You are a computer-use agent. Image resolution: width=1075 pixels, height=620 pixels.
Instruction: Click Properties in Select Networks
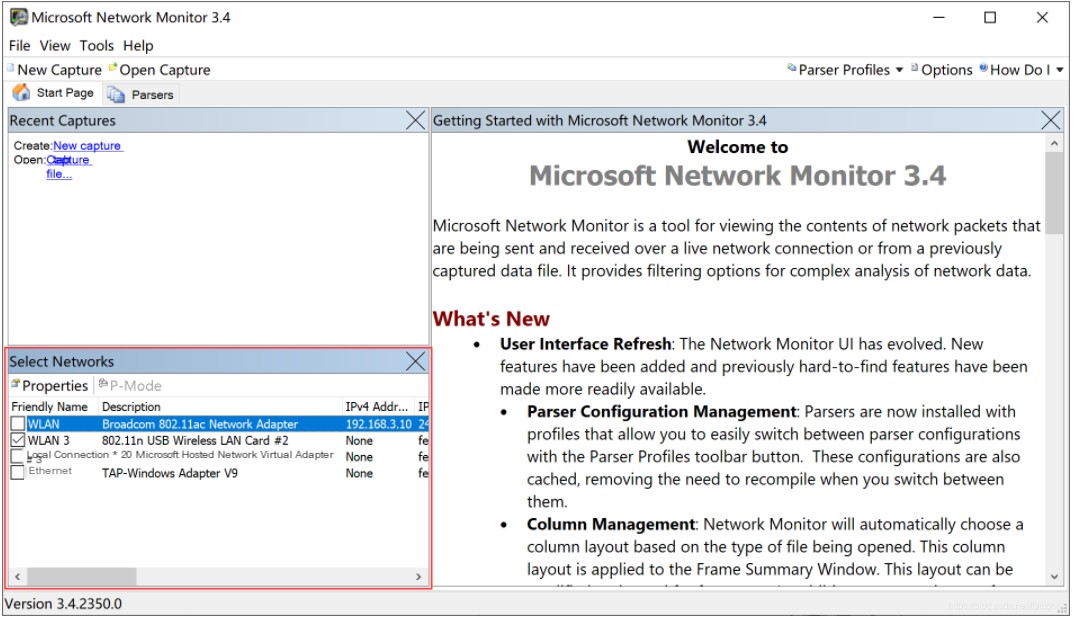coord(50,387)
